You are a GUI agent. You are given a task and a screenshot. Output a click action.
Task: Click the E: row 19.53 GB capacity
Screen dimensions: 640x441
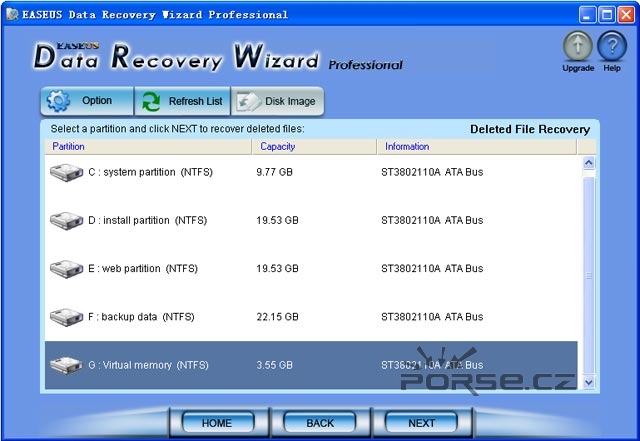277,269
